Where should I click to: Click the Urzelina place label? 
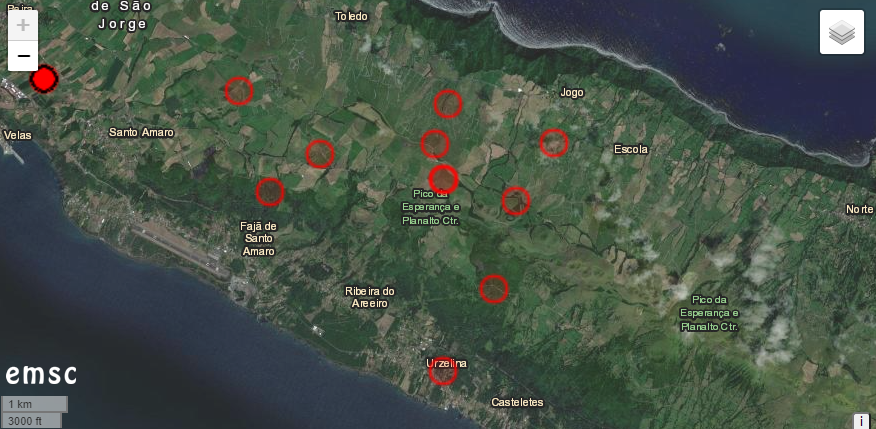(446, 364)
